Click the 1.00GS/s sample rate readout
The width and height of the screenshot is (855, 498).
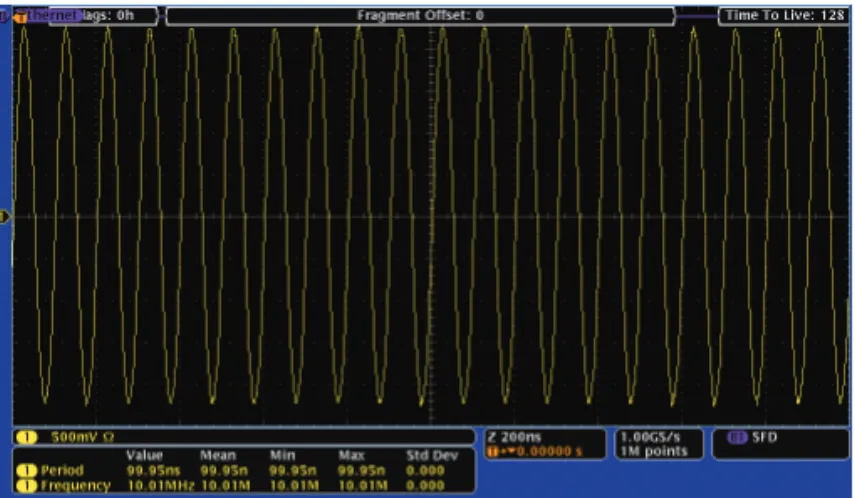tap(651, 437)
